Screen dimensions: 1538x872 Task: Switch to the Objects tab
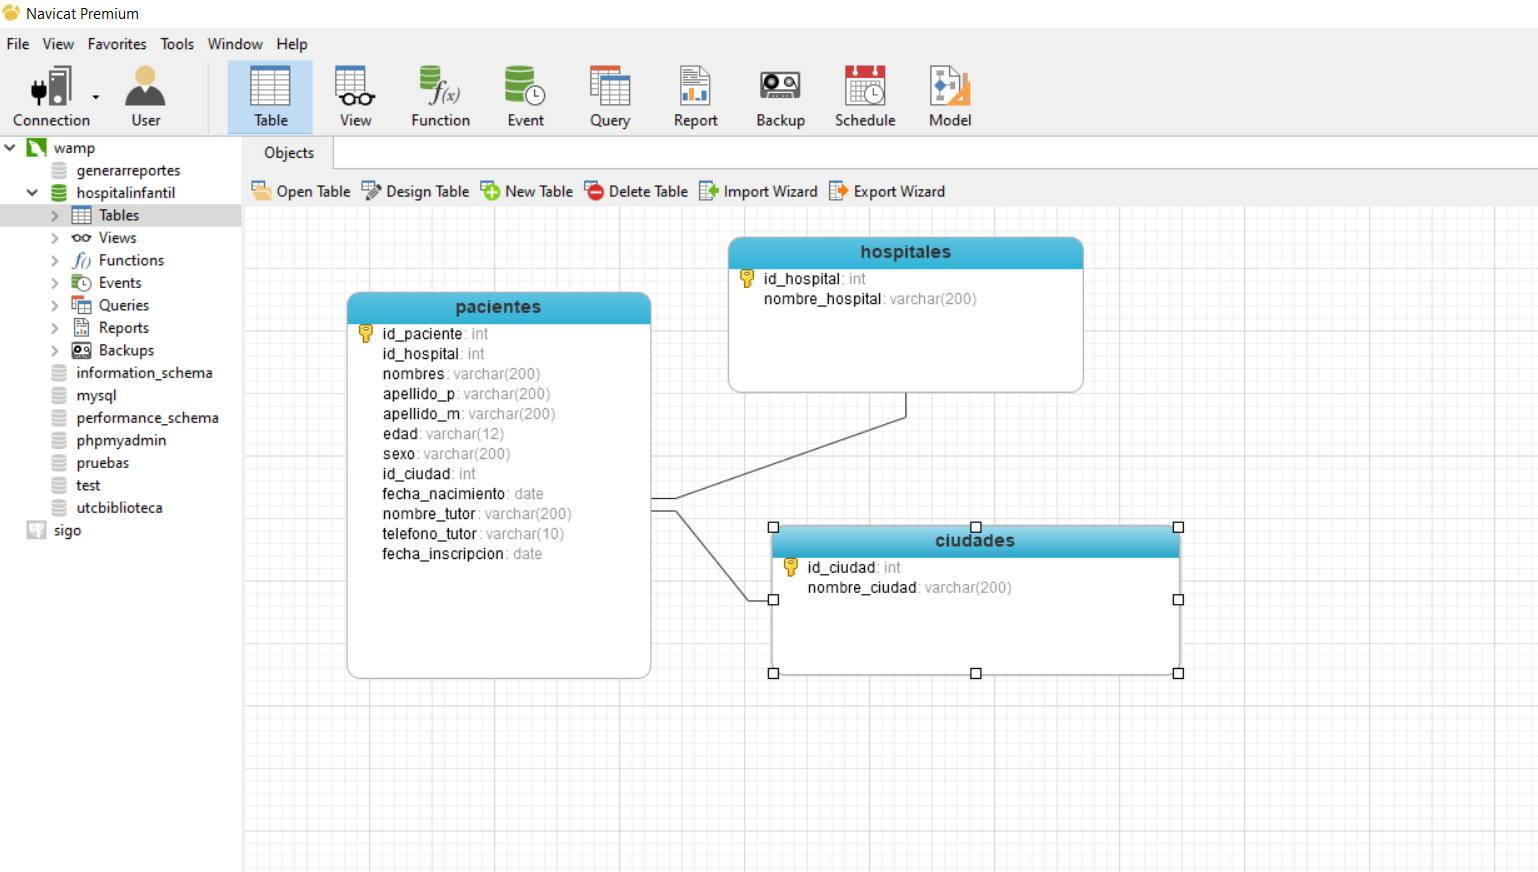pos(287,152)
